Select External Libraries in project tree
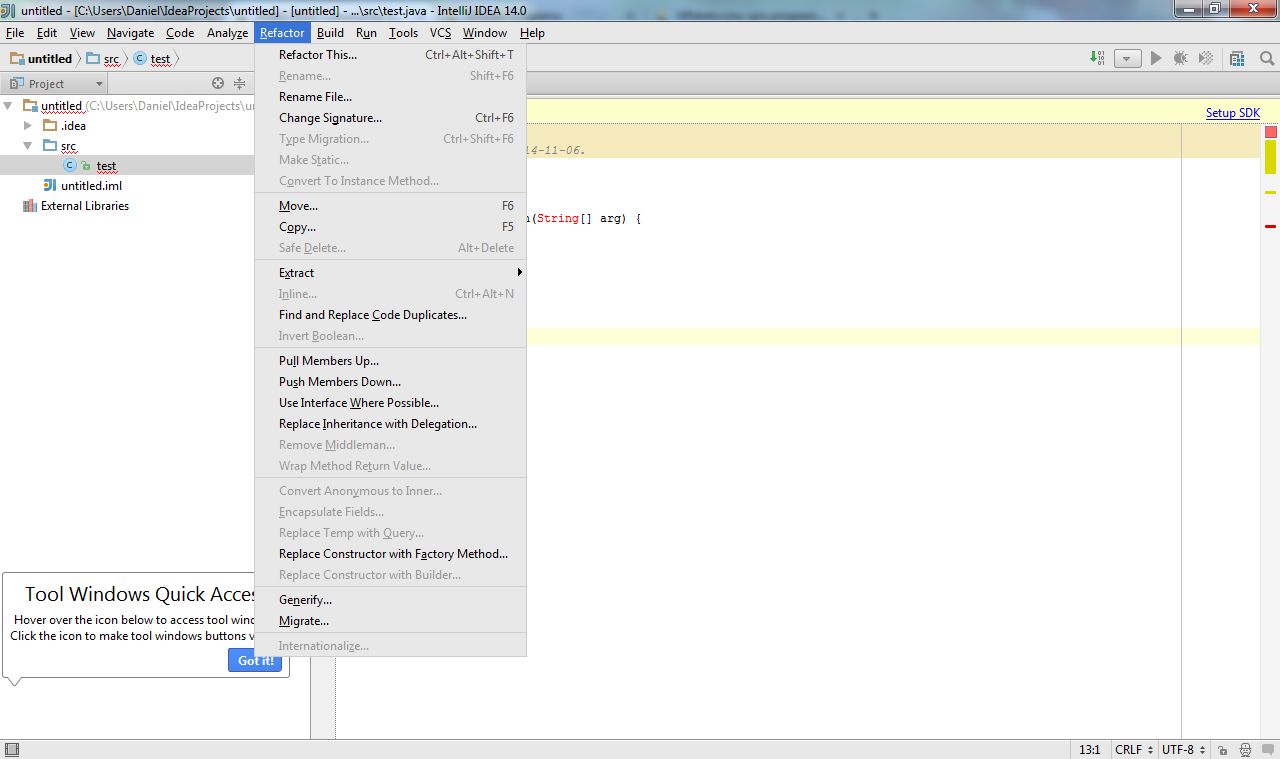1280x759 pixels. coord(85,206)
